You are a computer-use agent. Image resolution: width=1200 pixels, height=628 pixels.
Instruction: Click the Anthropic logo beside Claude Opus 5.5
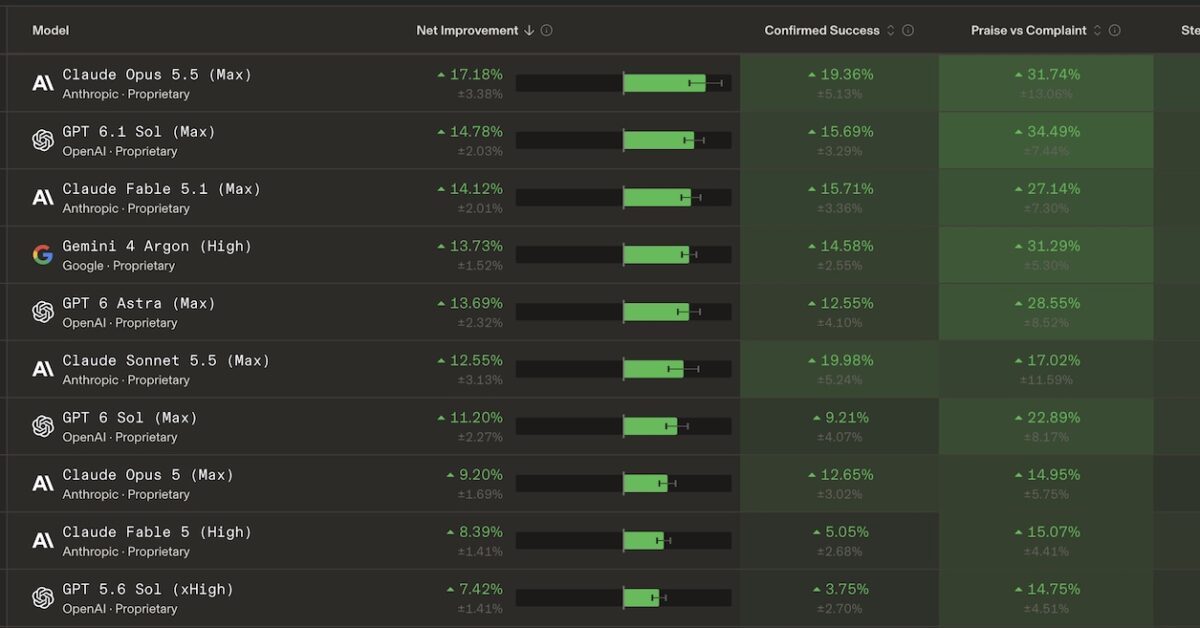[43, 83]
